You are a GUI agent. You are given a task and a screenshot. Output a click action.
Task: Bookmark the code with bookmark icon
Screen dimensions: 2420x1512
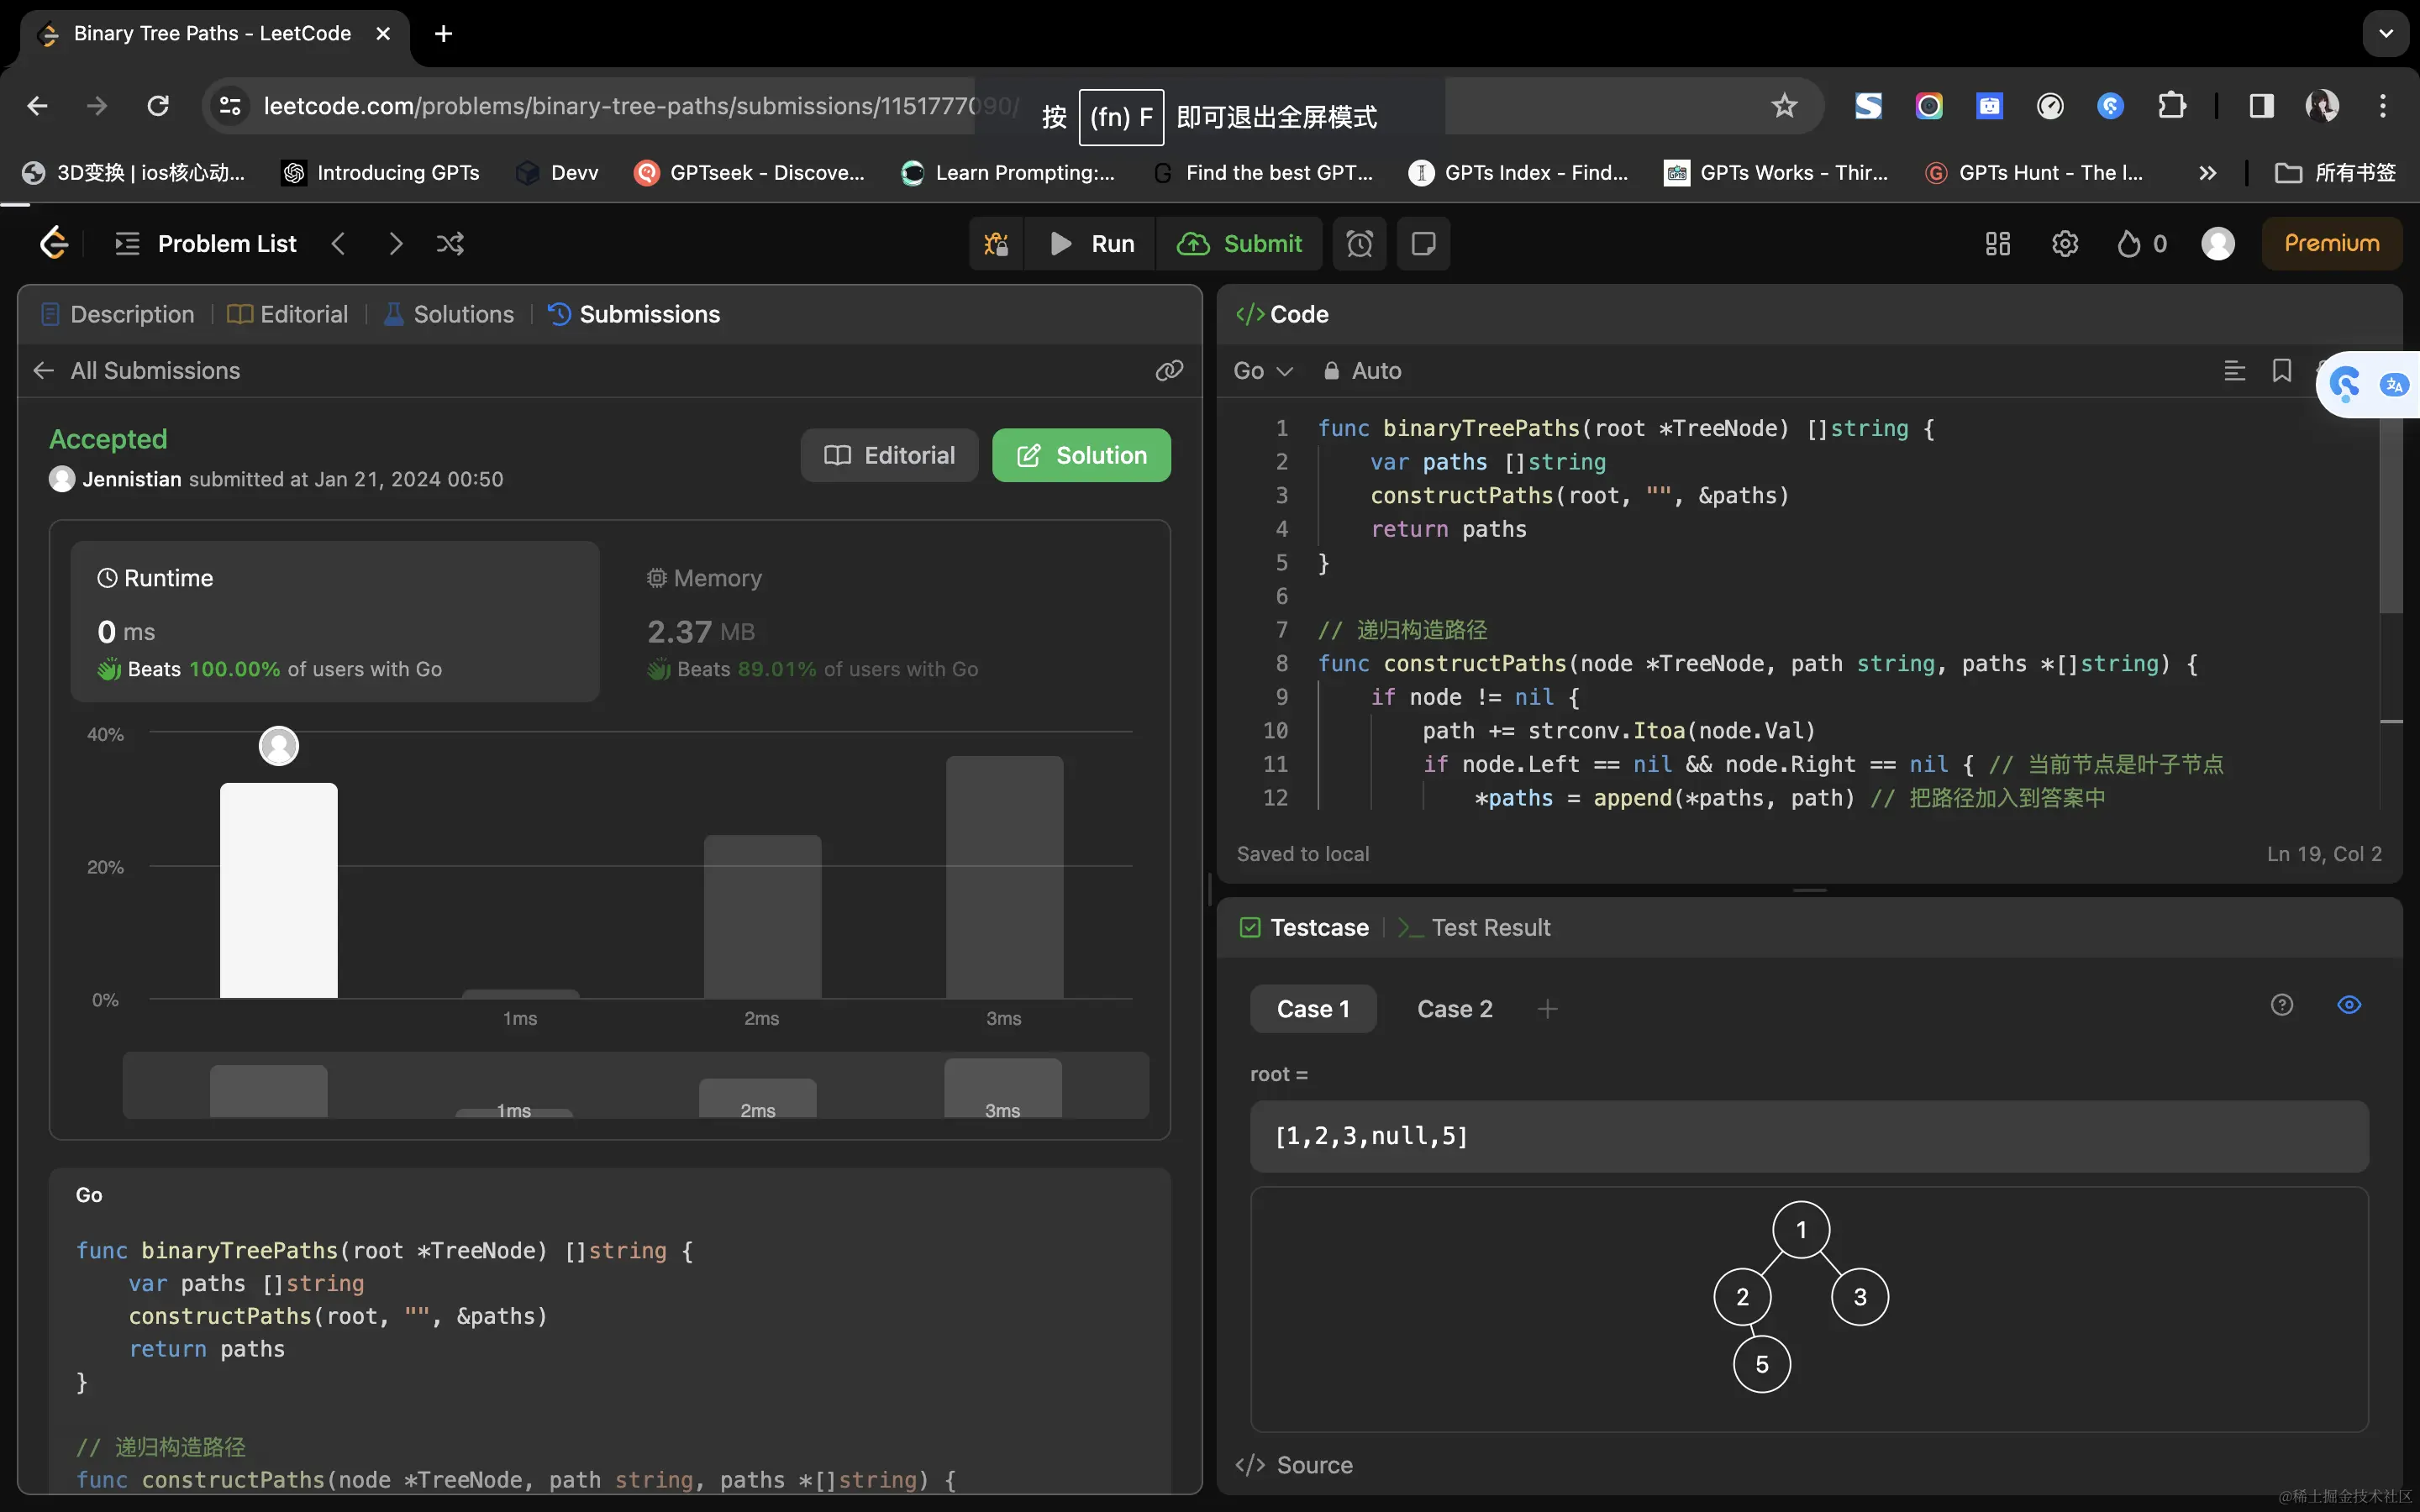[x=2281, y=371]
